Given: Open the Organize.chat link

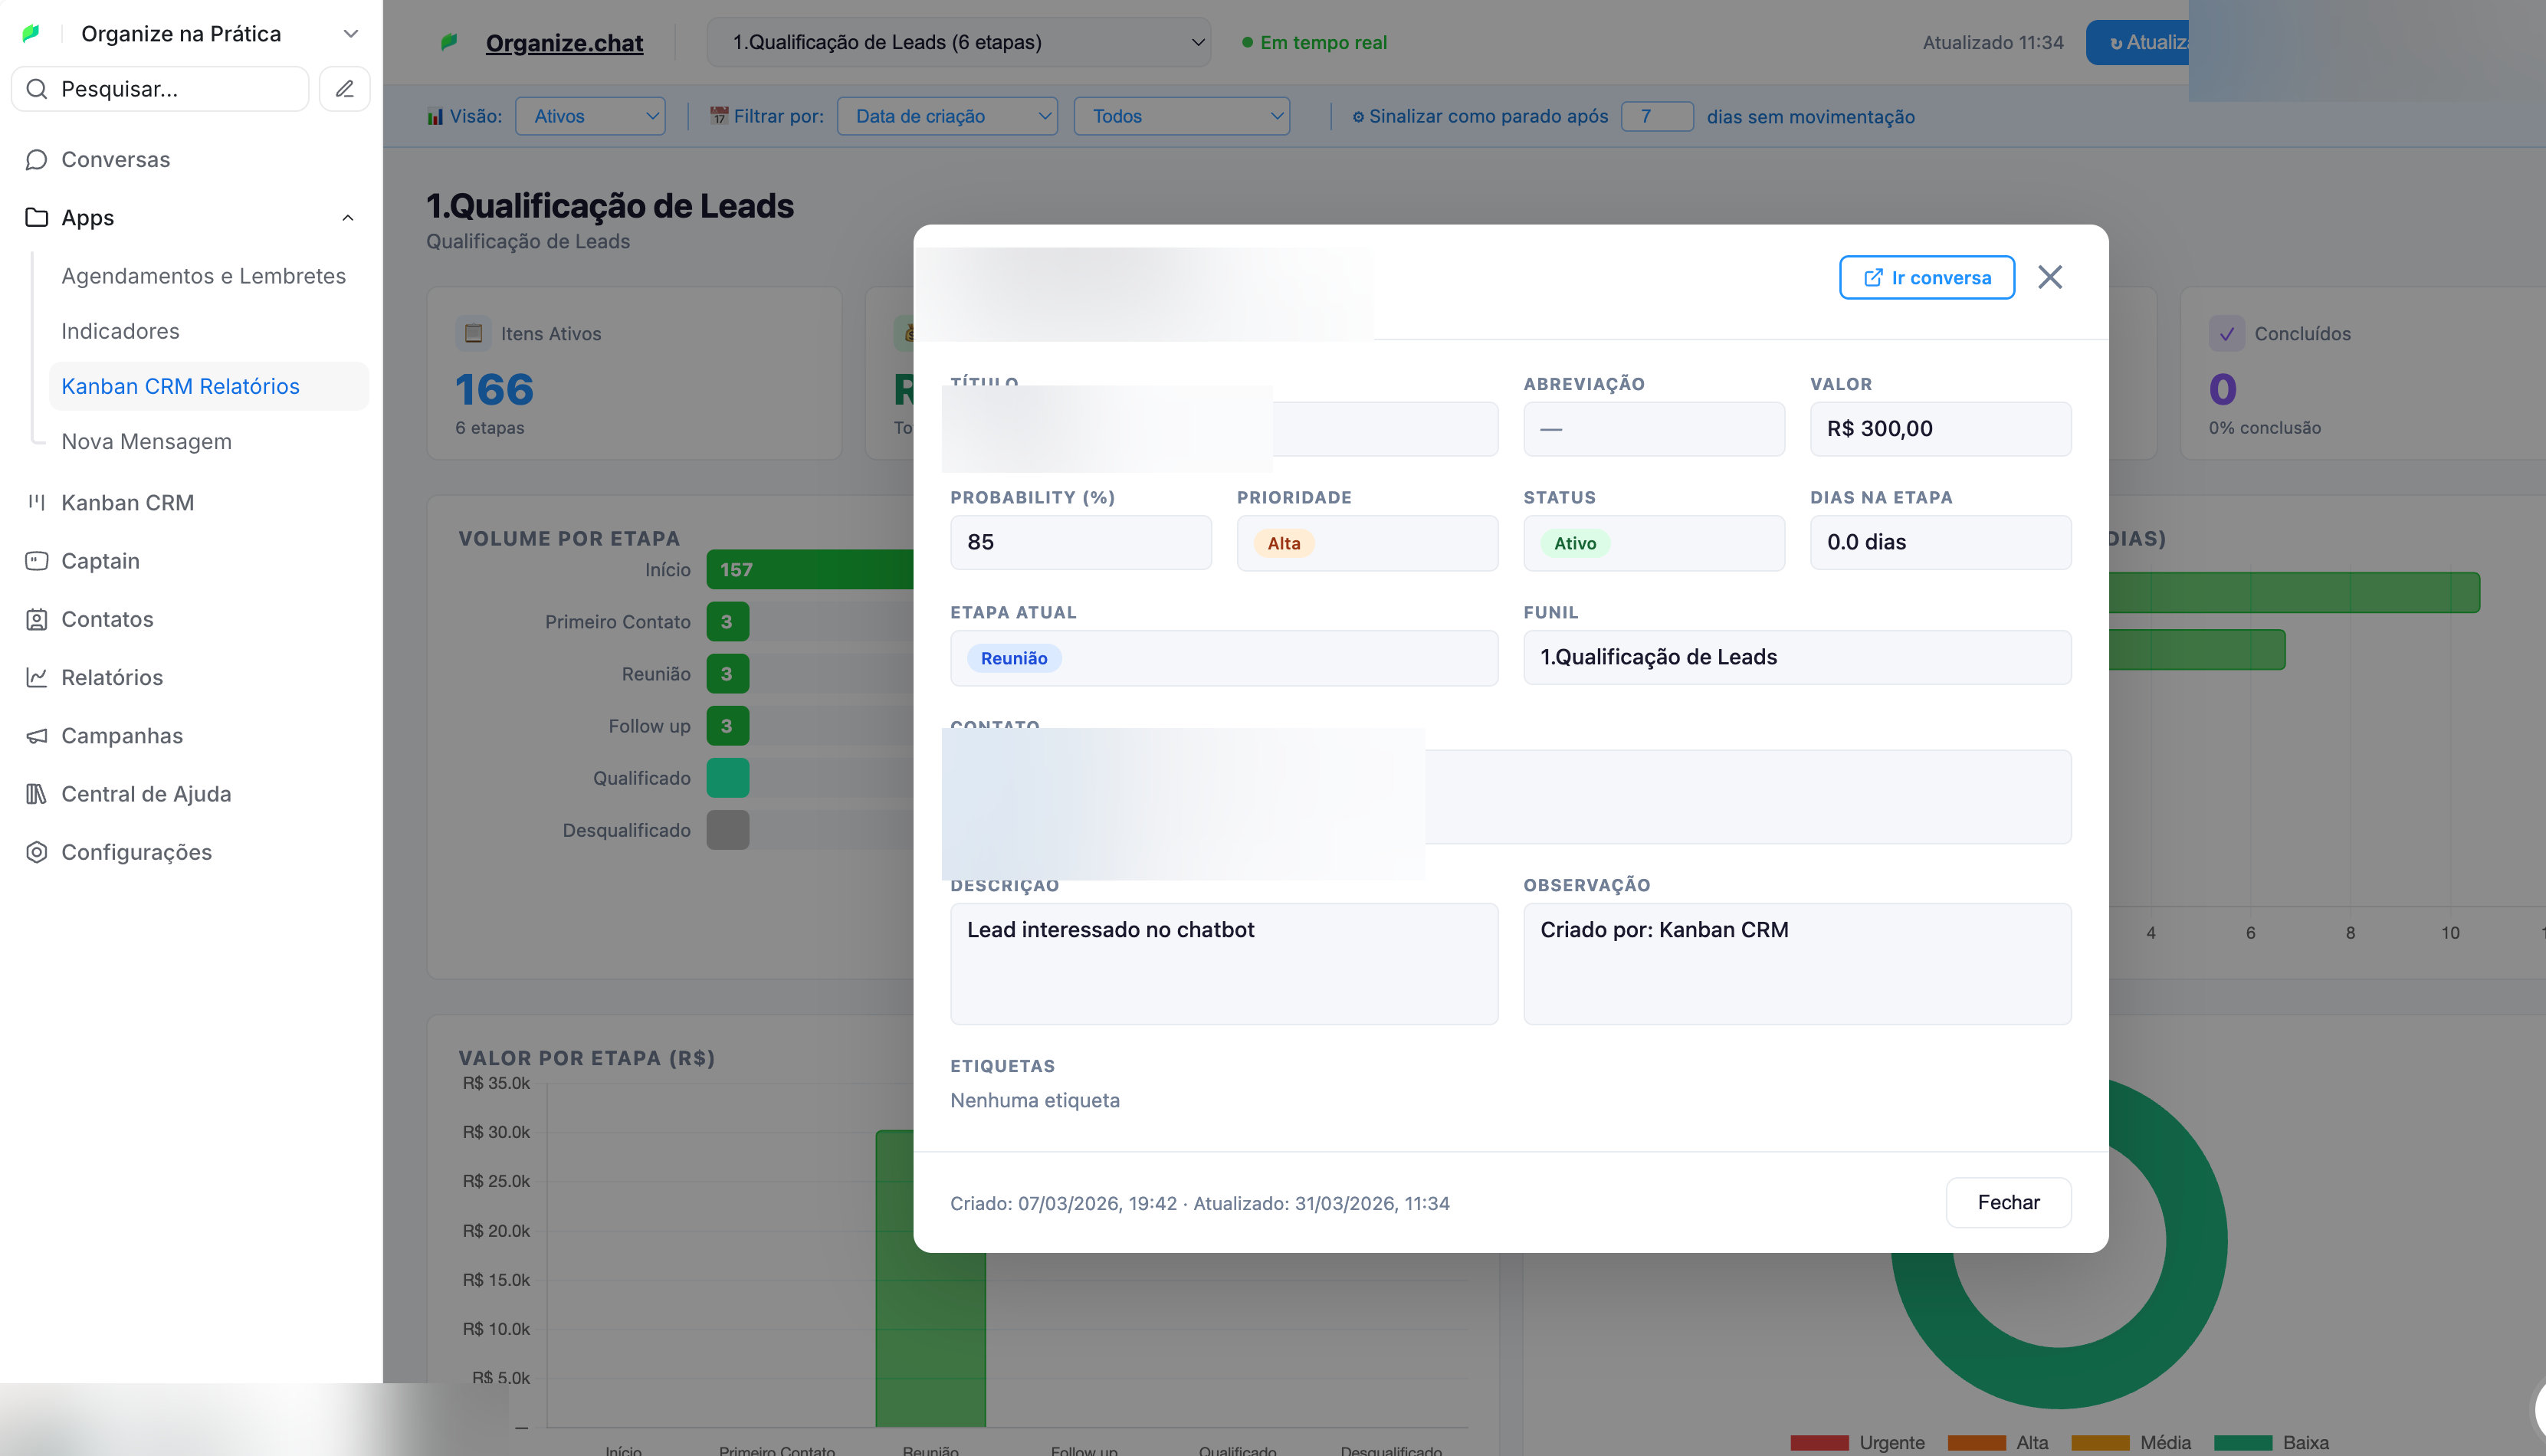Looking at the screenshot, I should pyautogui.click(x=564, y=43).
